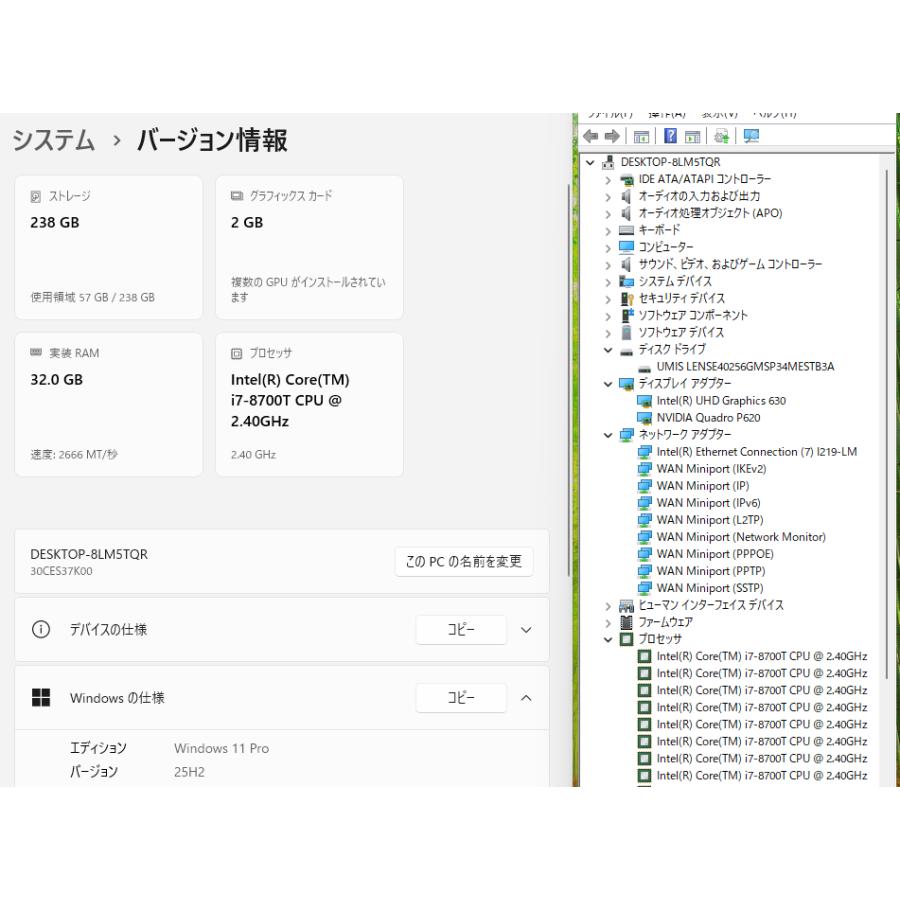Image resolution: width=900 pixels, height=900 pixels.
Task: Expand the デバイスの仕様 section chevron
Action: [x=526, y=630]
